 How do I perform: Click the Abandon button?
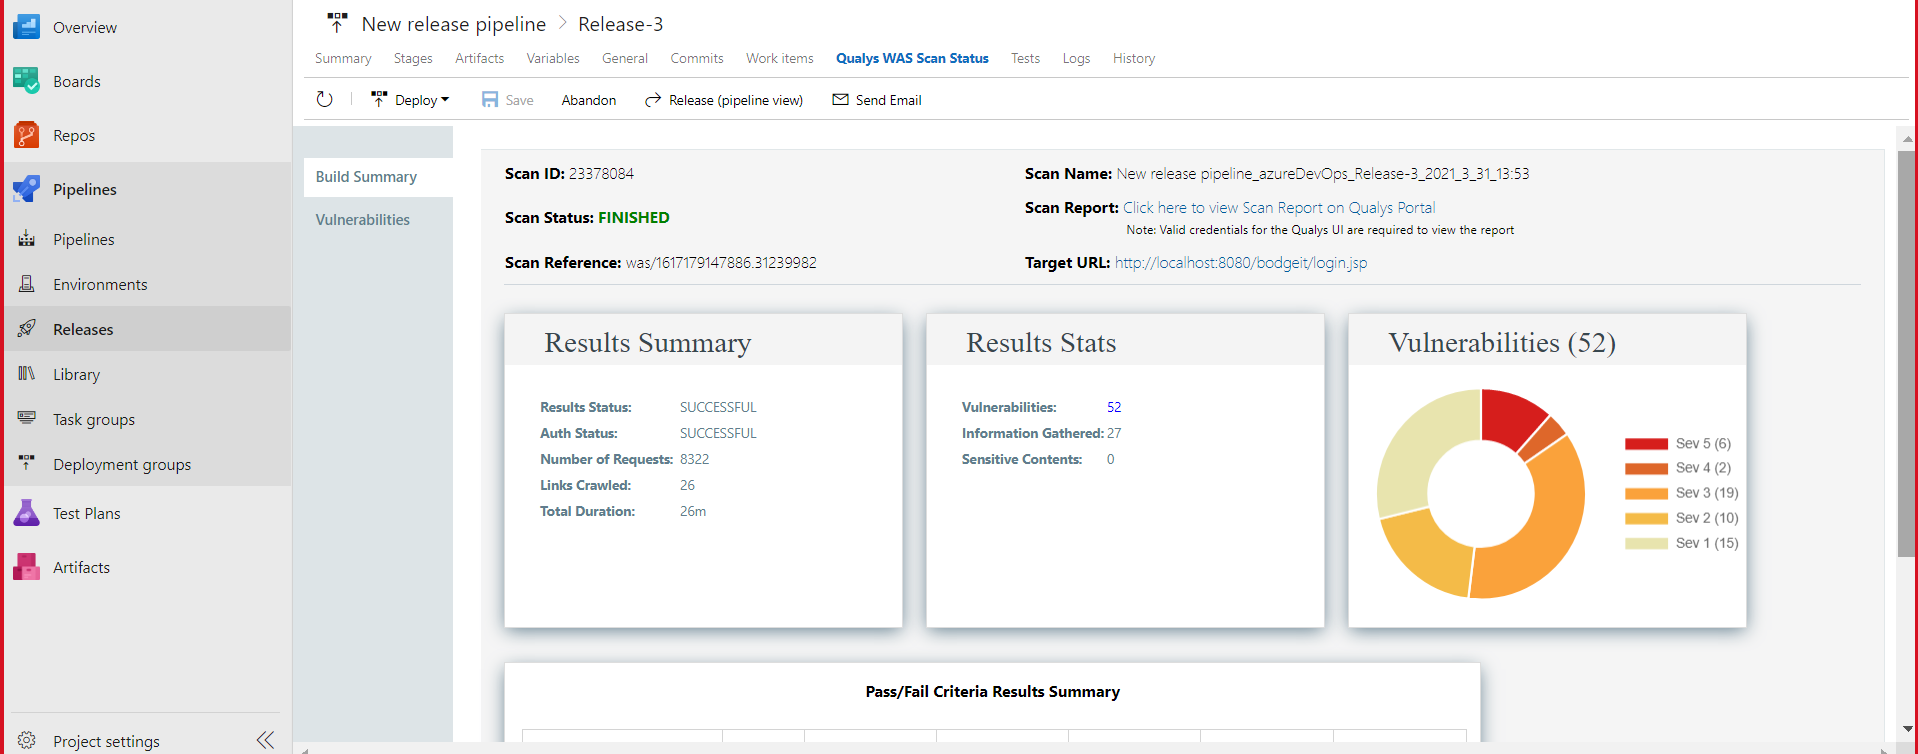(588, 100)
